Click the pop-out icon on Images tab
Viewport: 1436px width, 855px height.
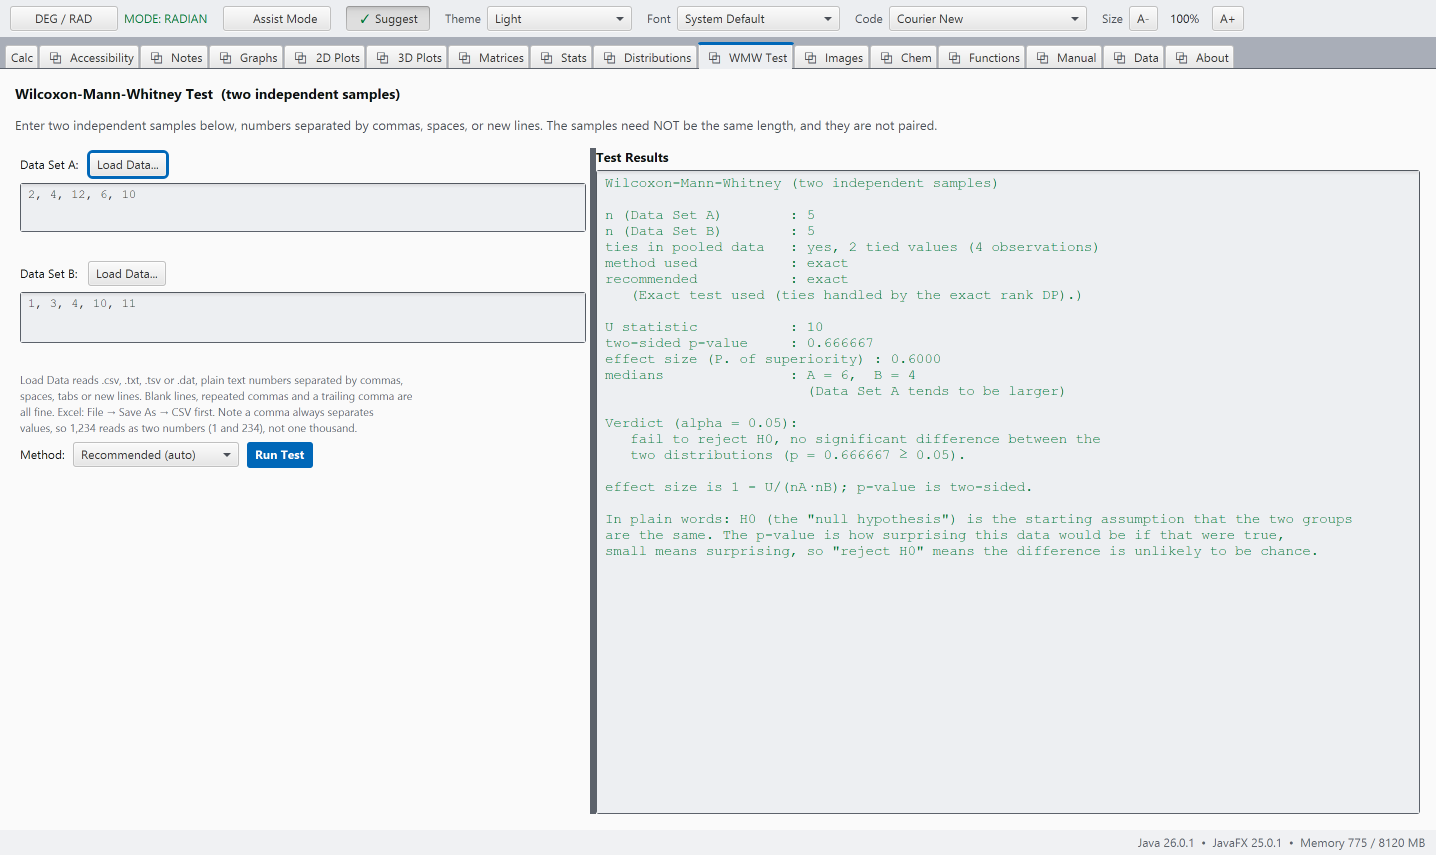click(x=811, y=58)
